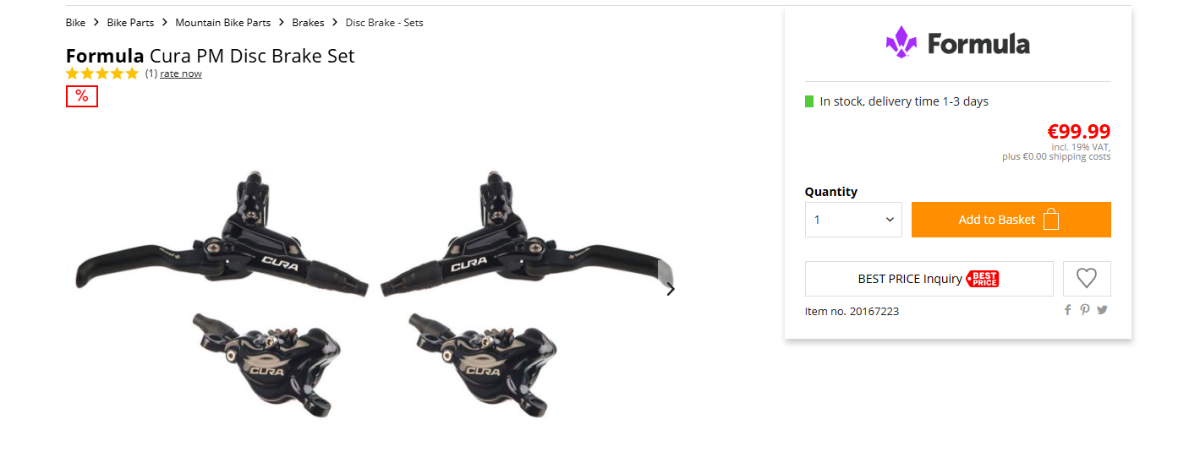Click Add to Basket button
This screenshot has height=463, width=1200.
click(1011, 220)
